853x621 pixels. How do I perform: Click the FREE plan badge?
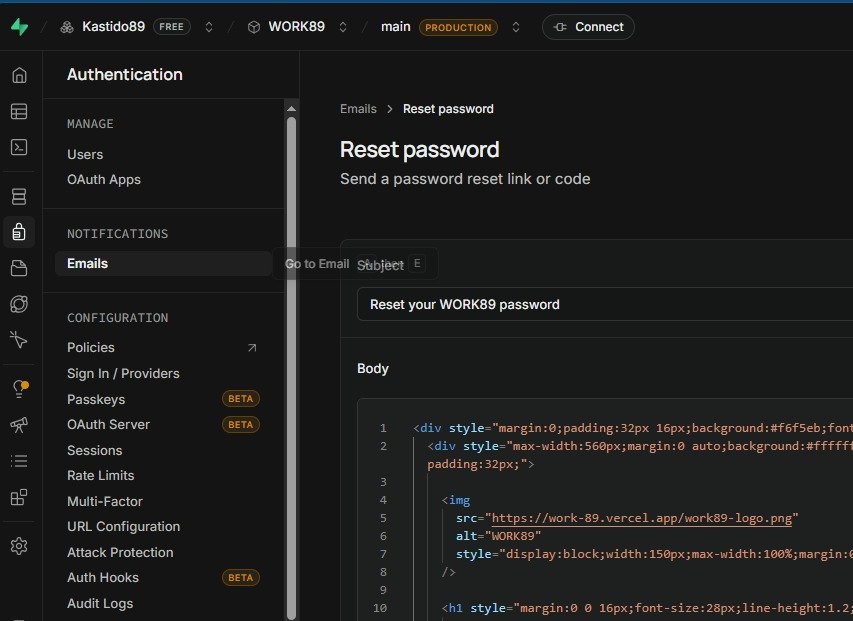coord(172,27)
